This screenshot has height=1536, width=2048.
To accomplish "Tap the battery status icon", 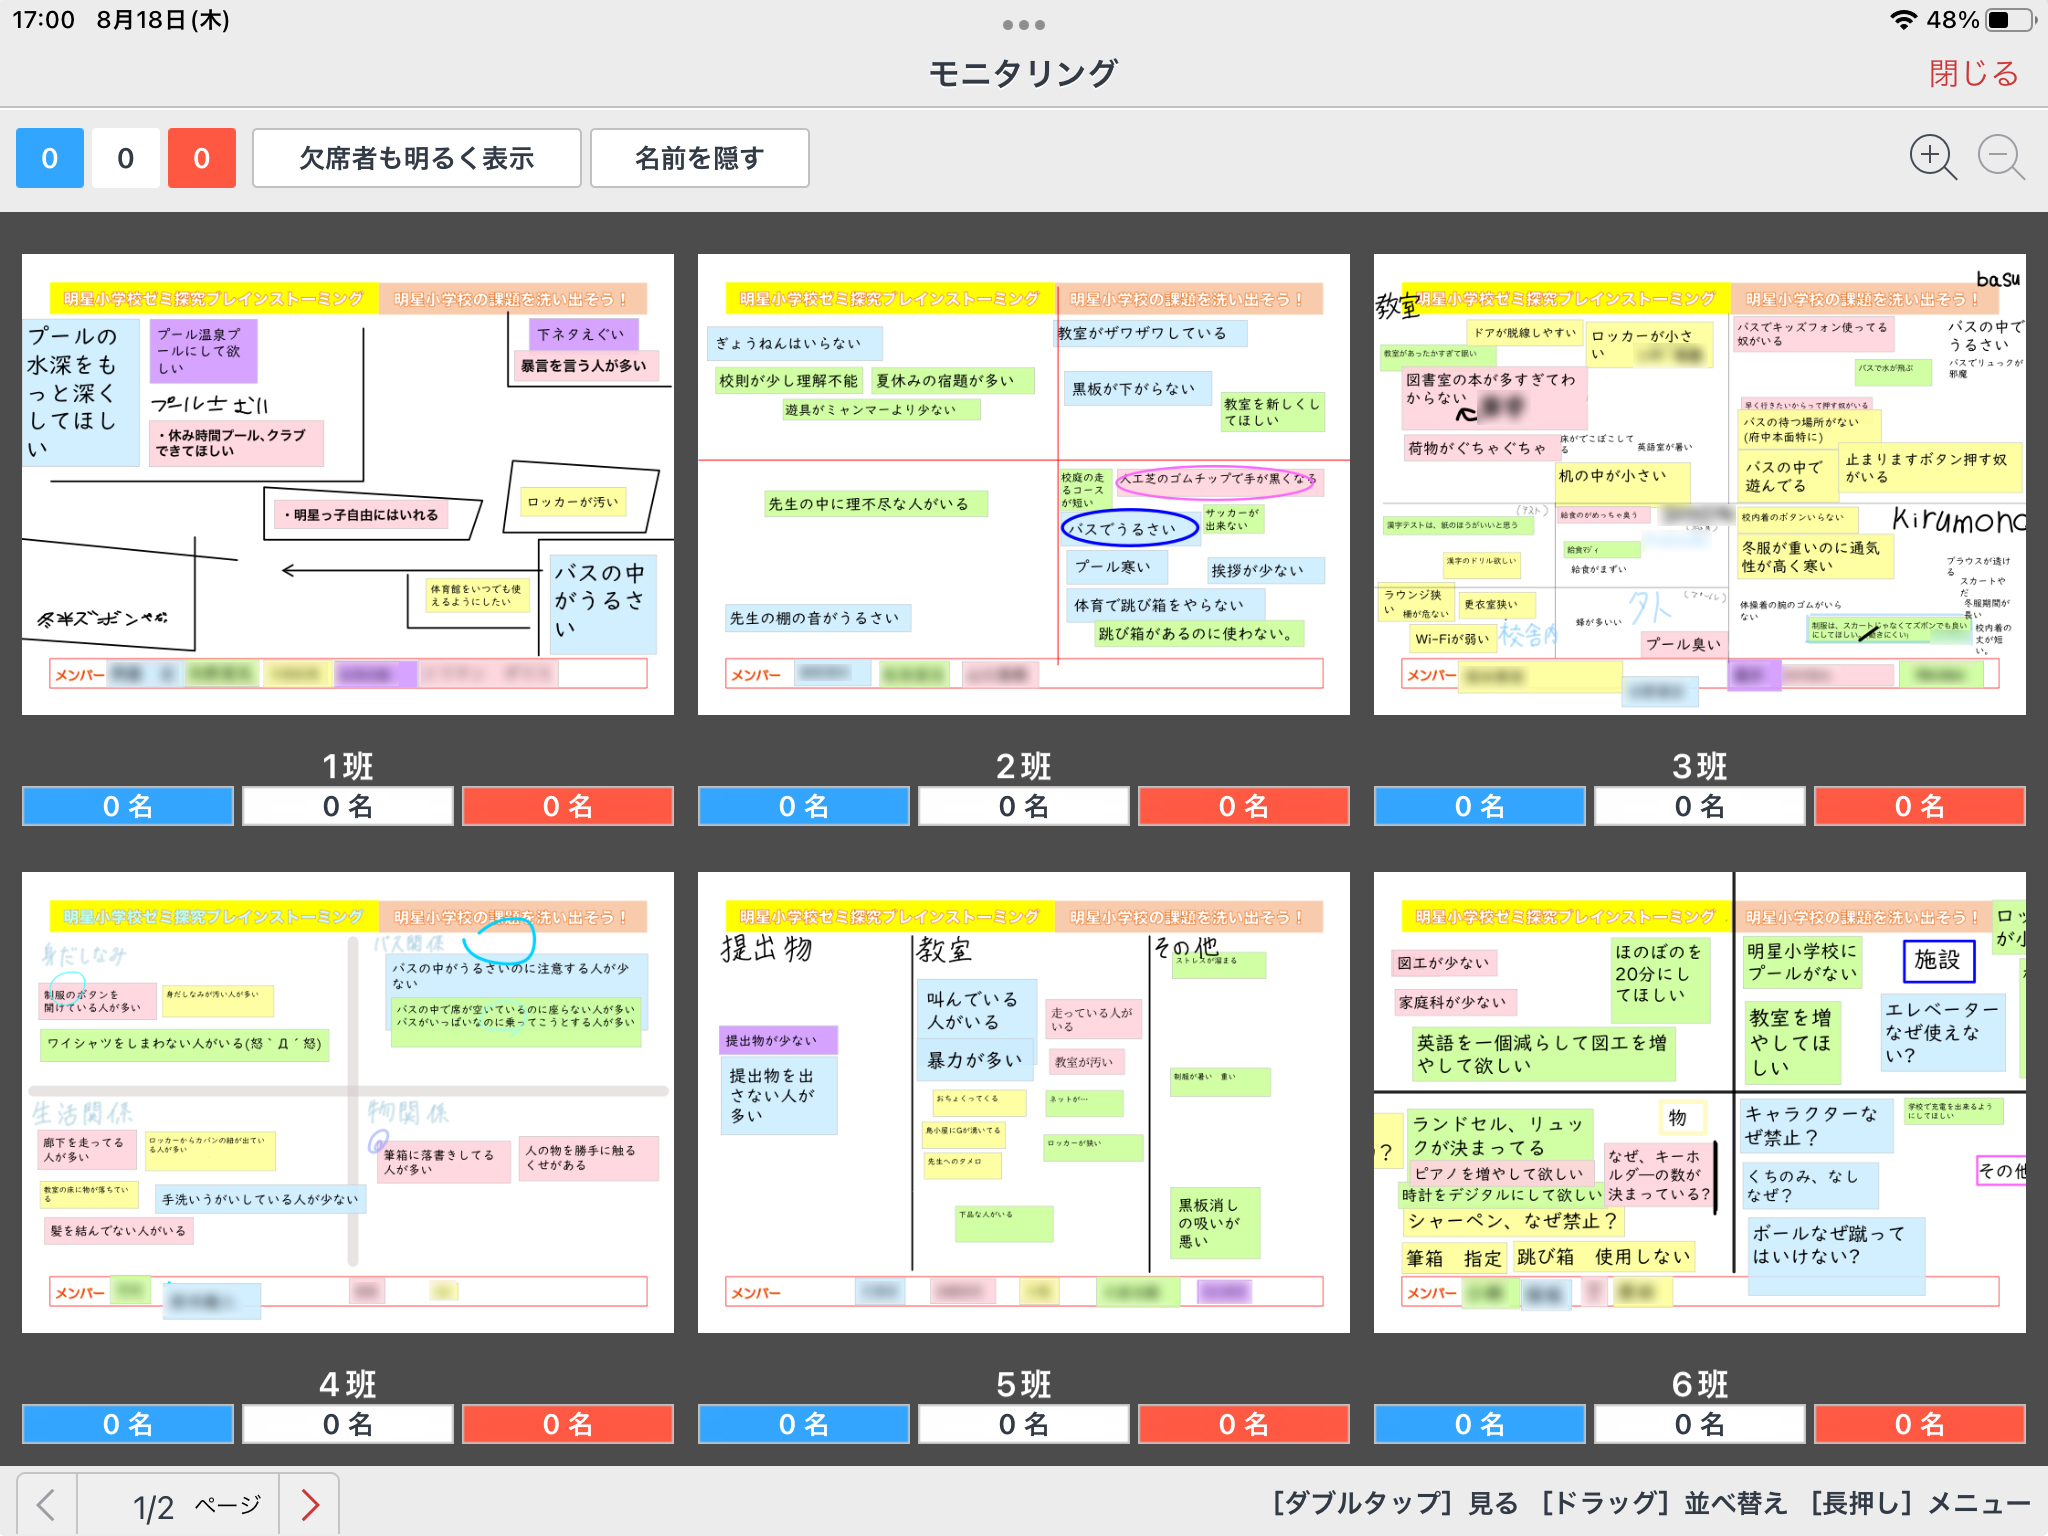I will point(2008,20).
